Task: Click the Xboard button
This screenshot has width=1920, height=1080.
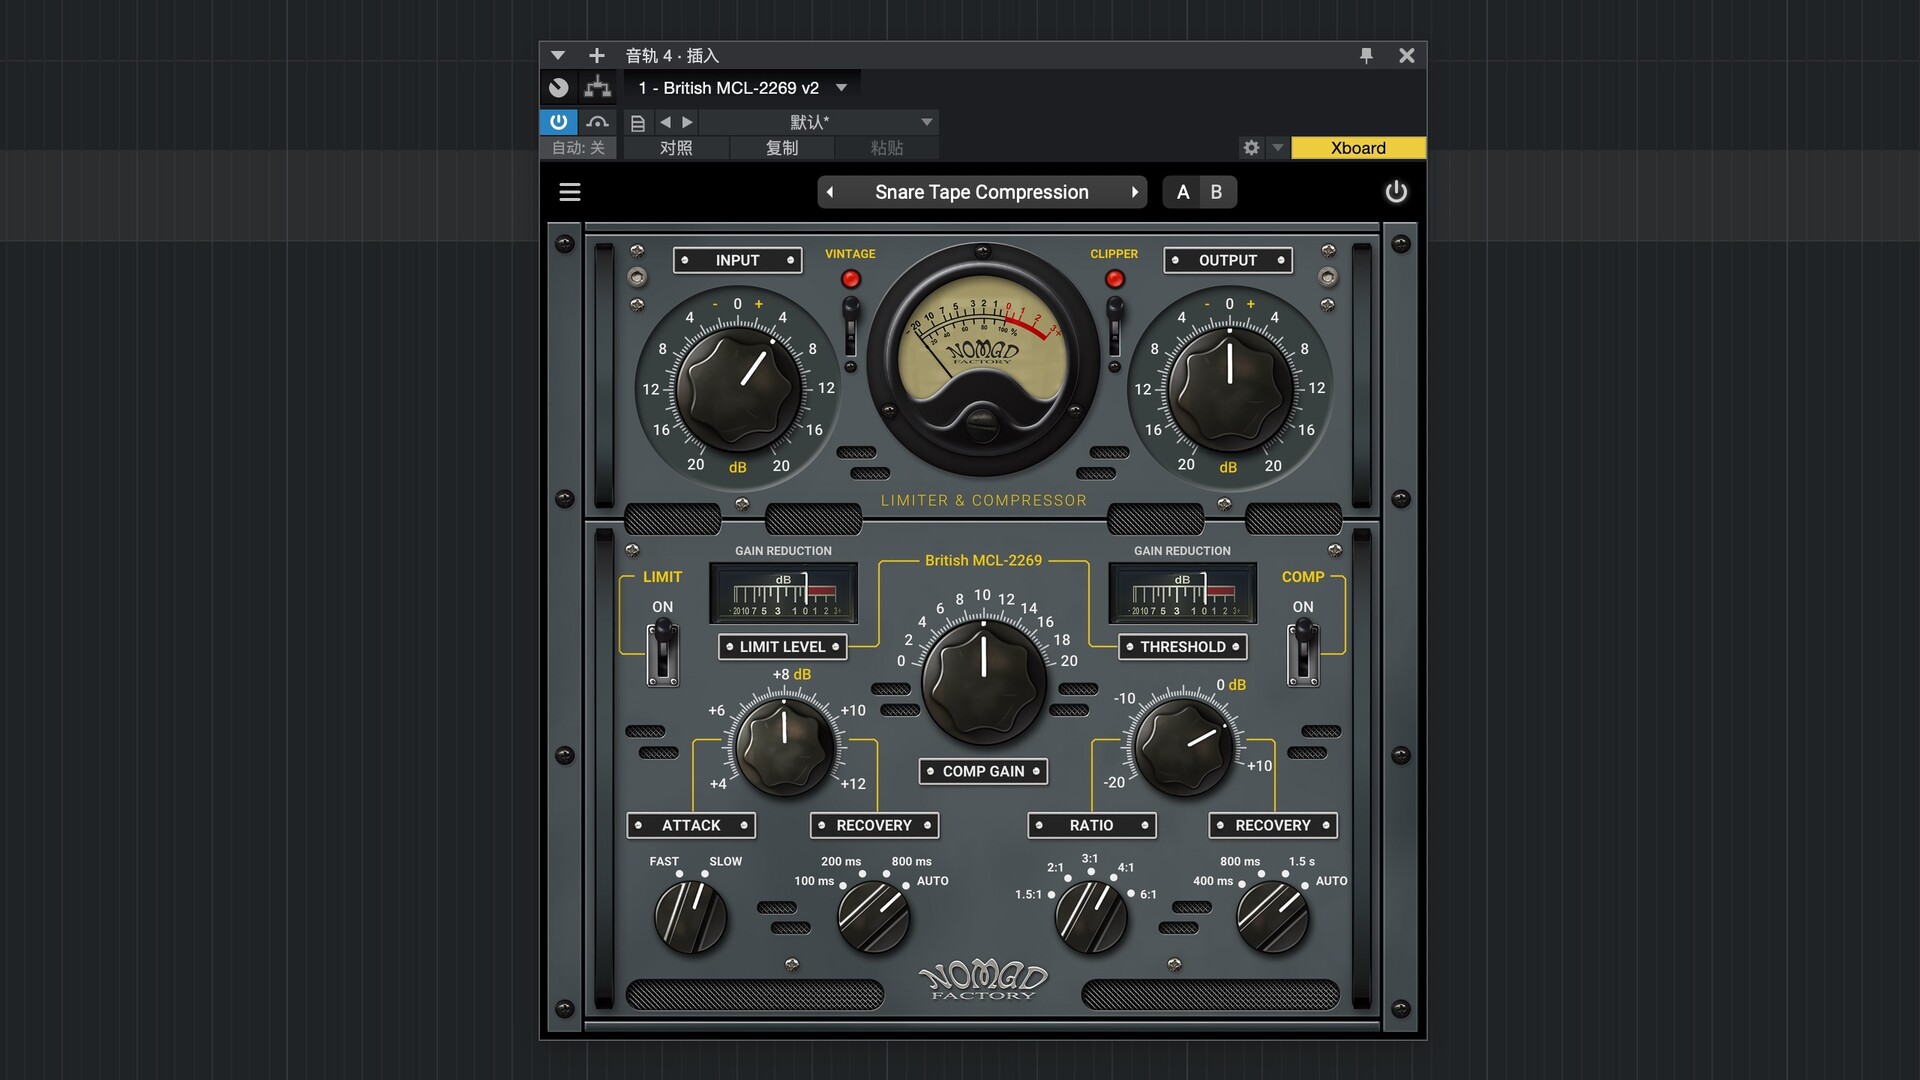Action: 1358,148
